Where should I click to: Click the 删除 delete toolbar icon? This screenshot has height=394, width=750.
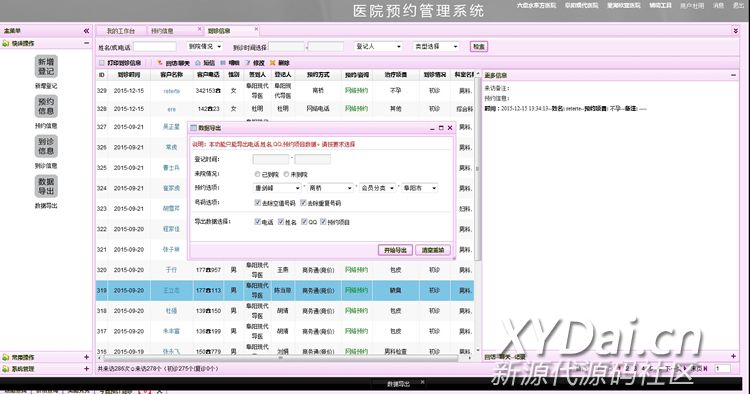pos(273,63)
